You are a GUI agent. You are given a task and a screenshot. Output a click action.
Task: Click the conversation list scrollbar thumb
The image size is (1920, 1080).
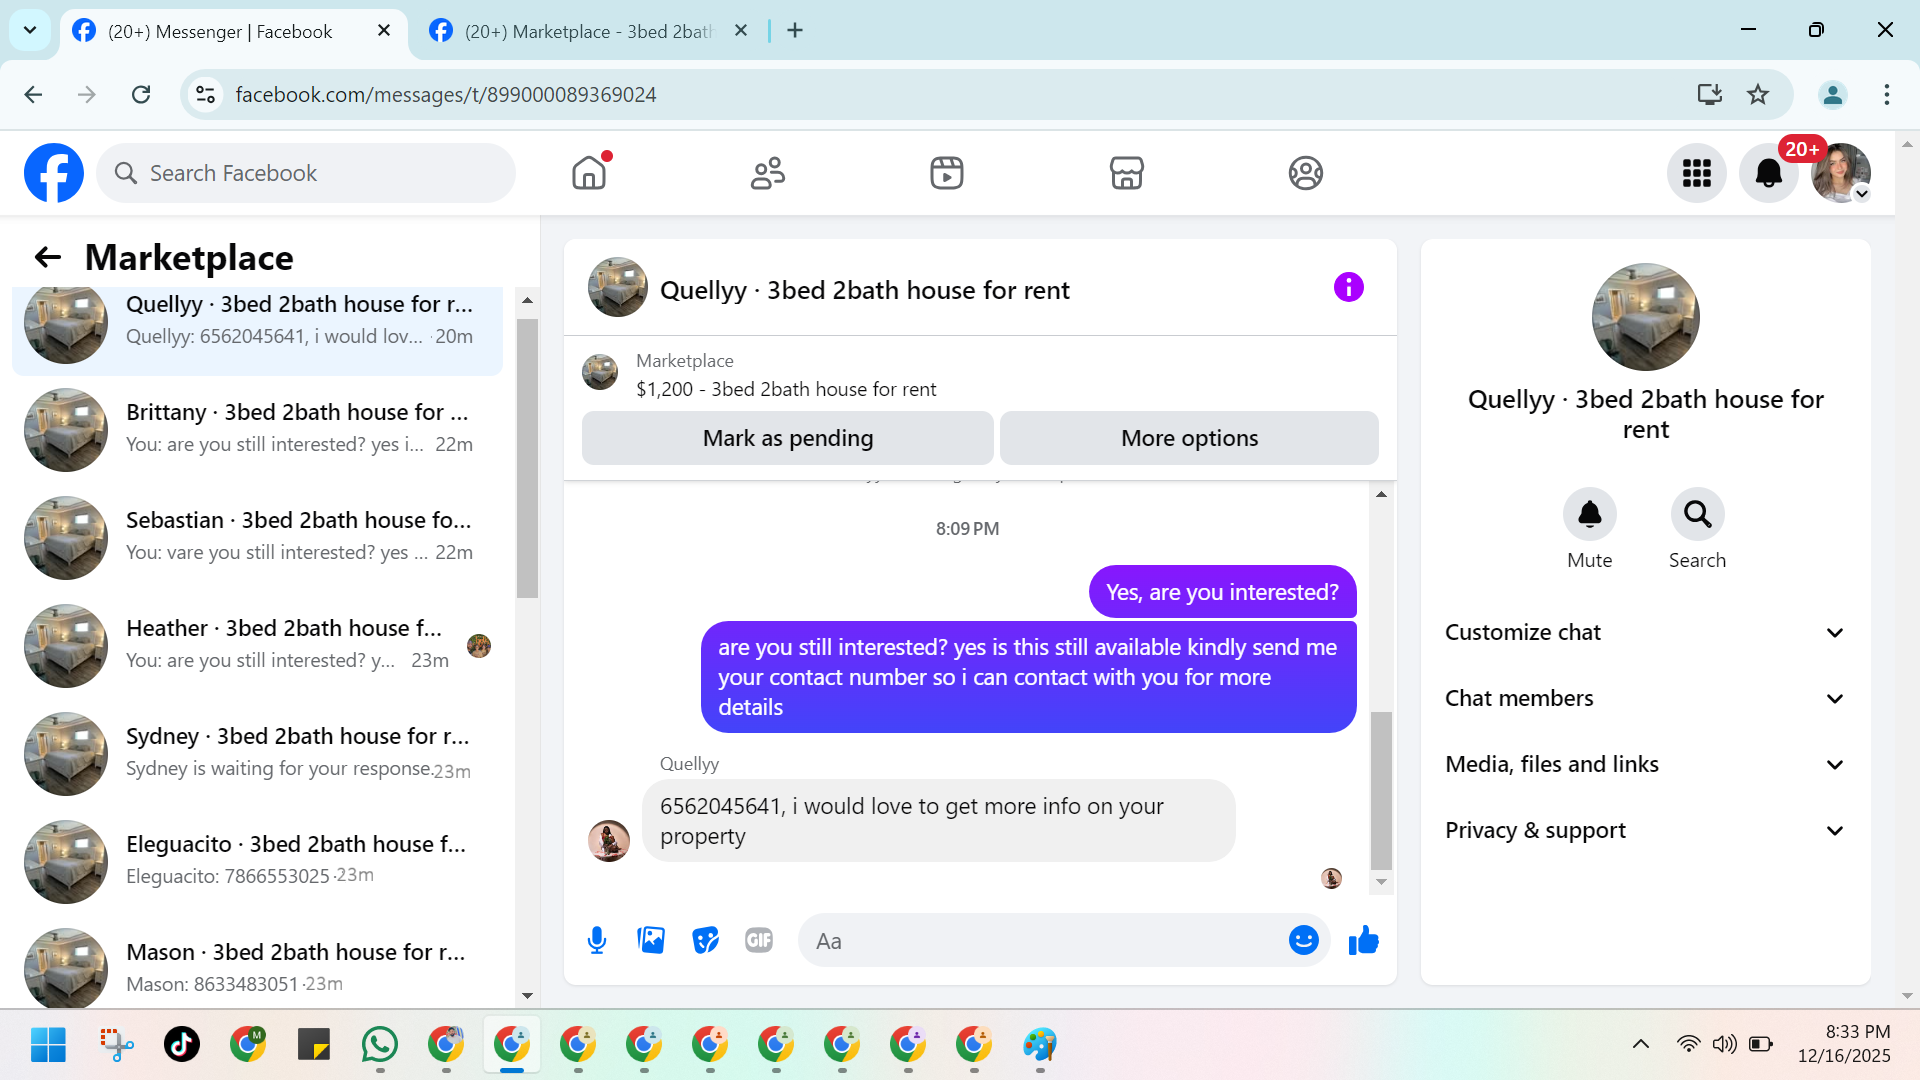(x=527, y=458)
